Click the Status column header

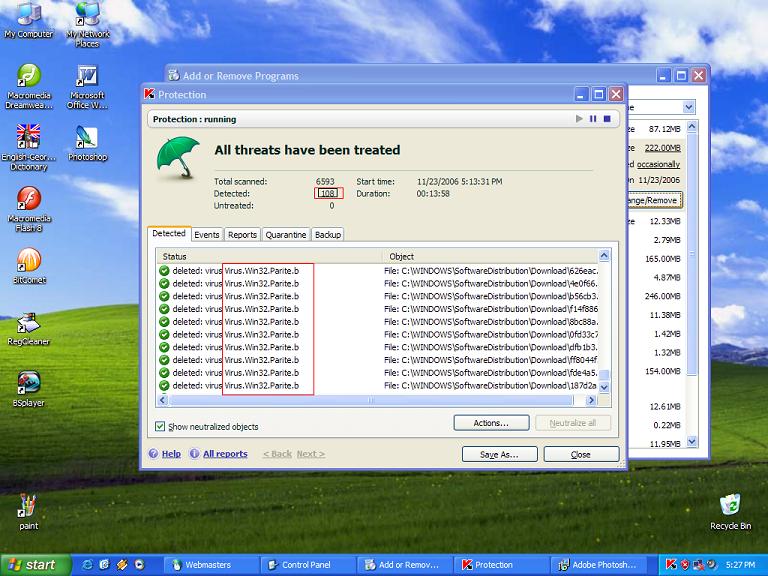click(x=269, y=256)
